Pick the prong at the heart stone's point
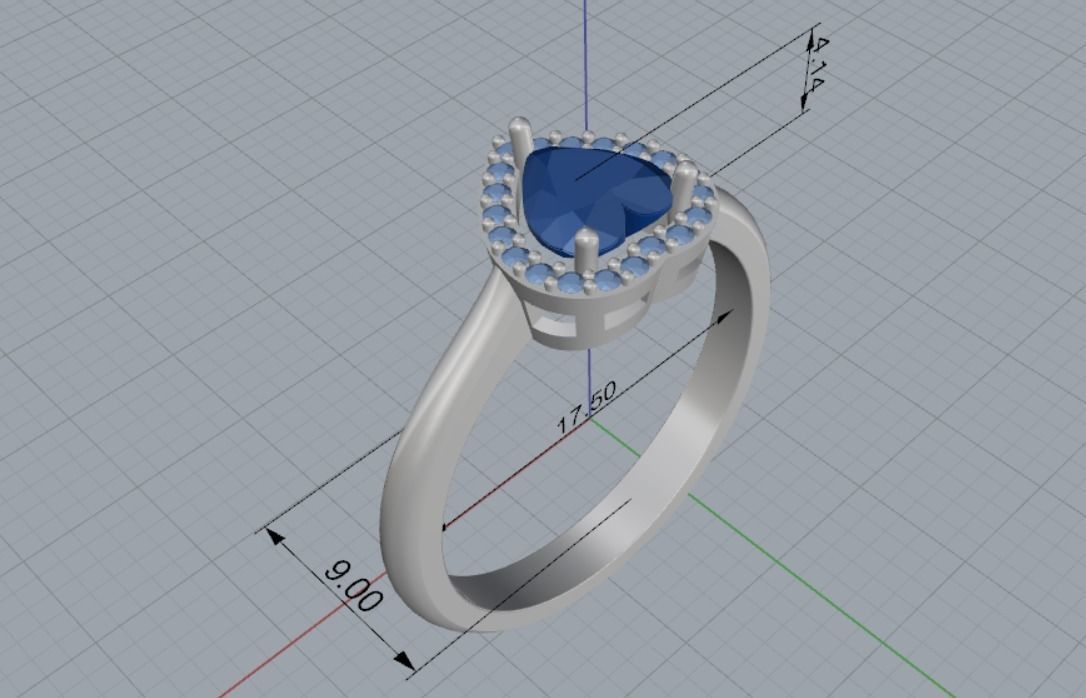 (x=587, y=253)
